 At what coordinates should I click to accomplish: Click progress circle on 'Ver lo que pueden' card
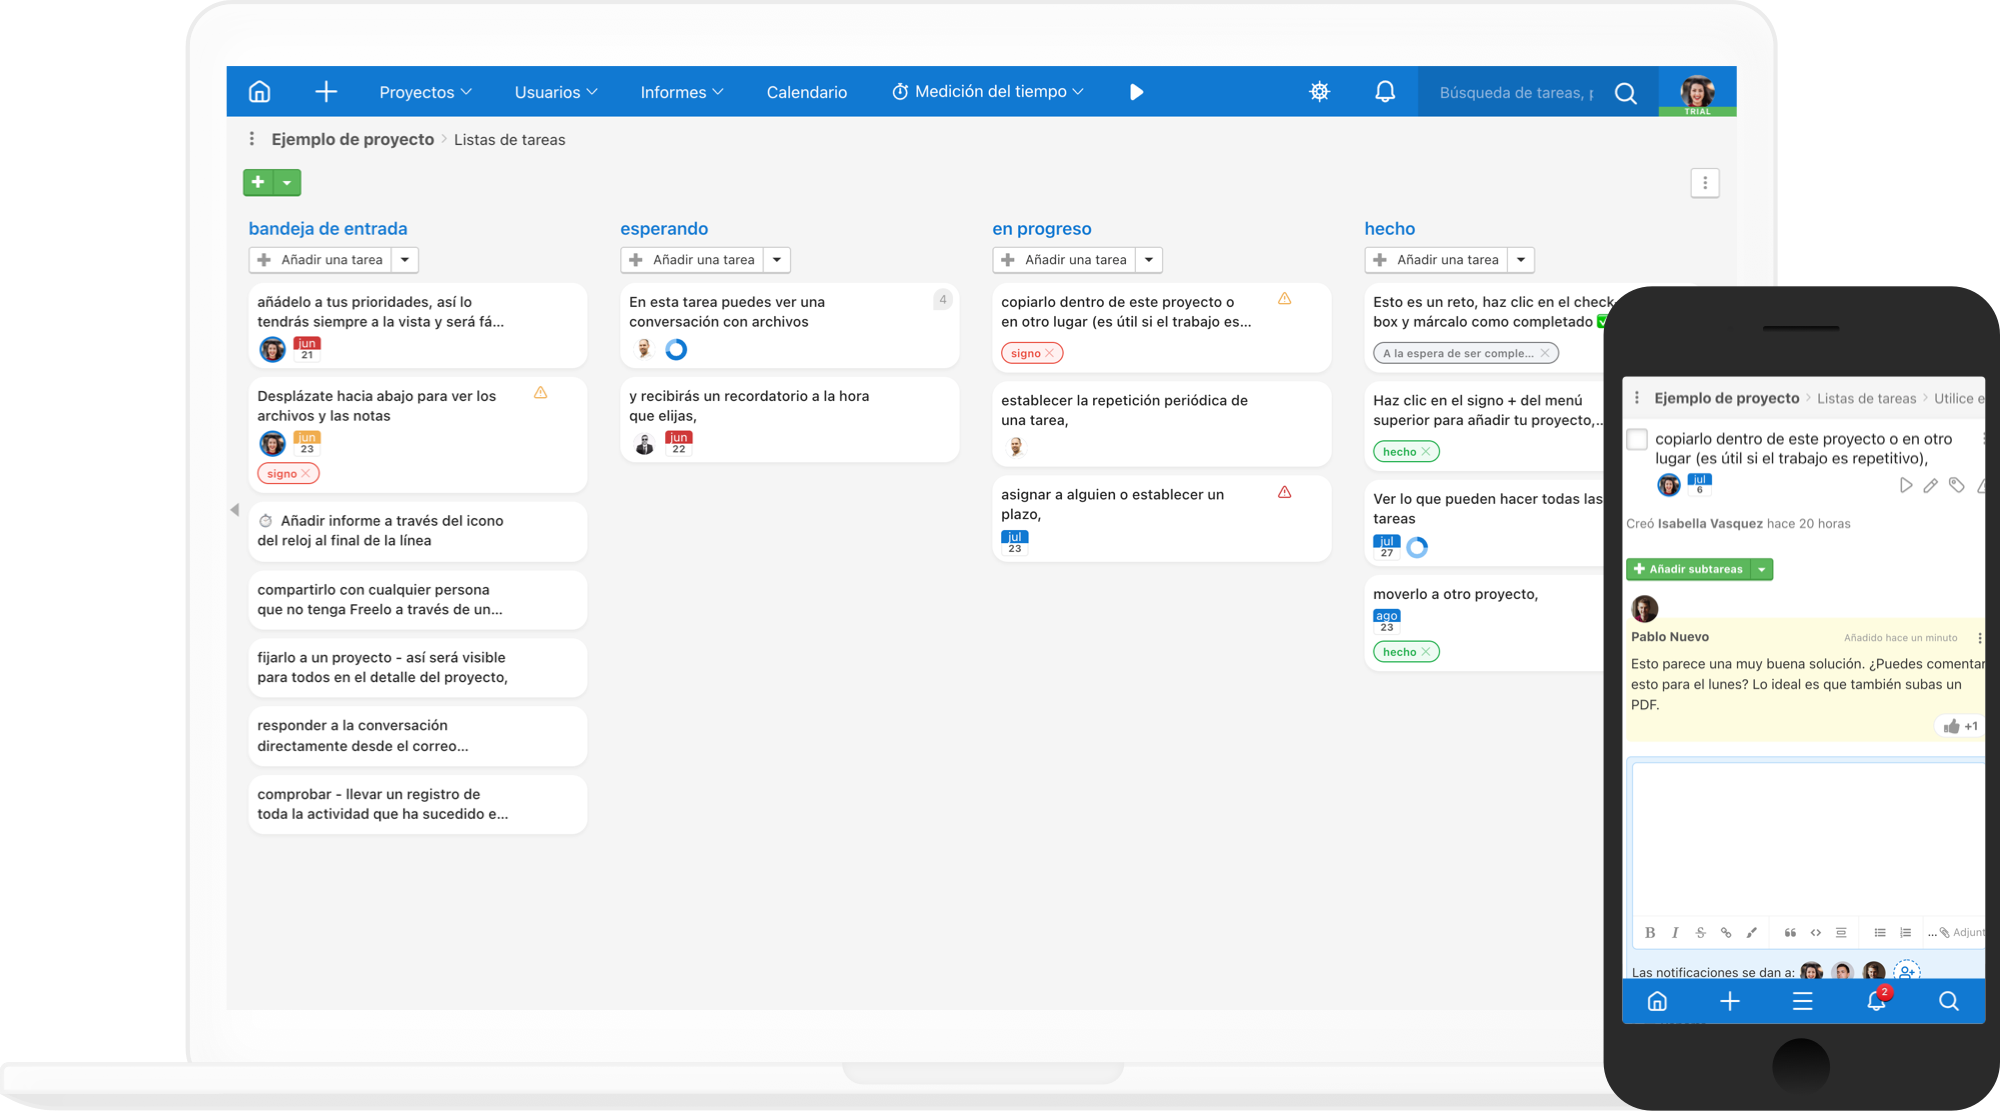point(1417,547)
